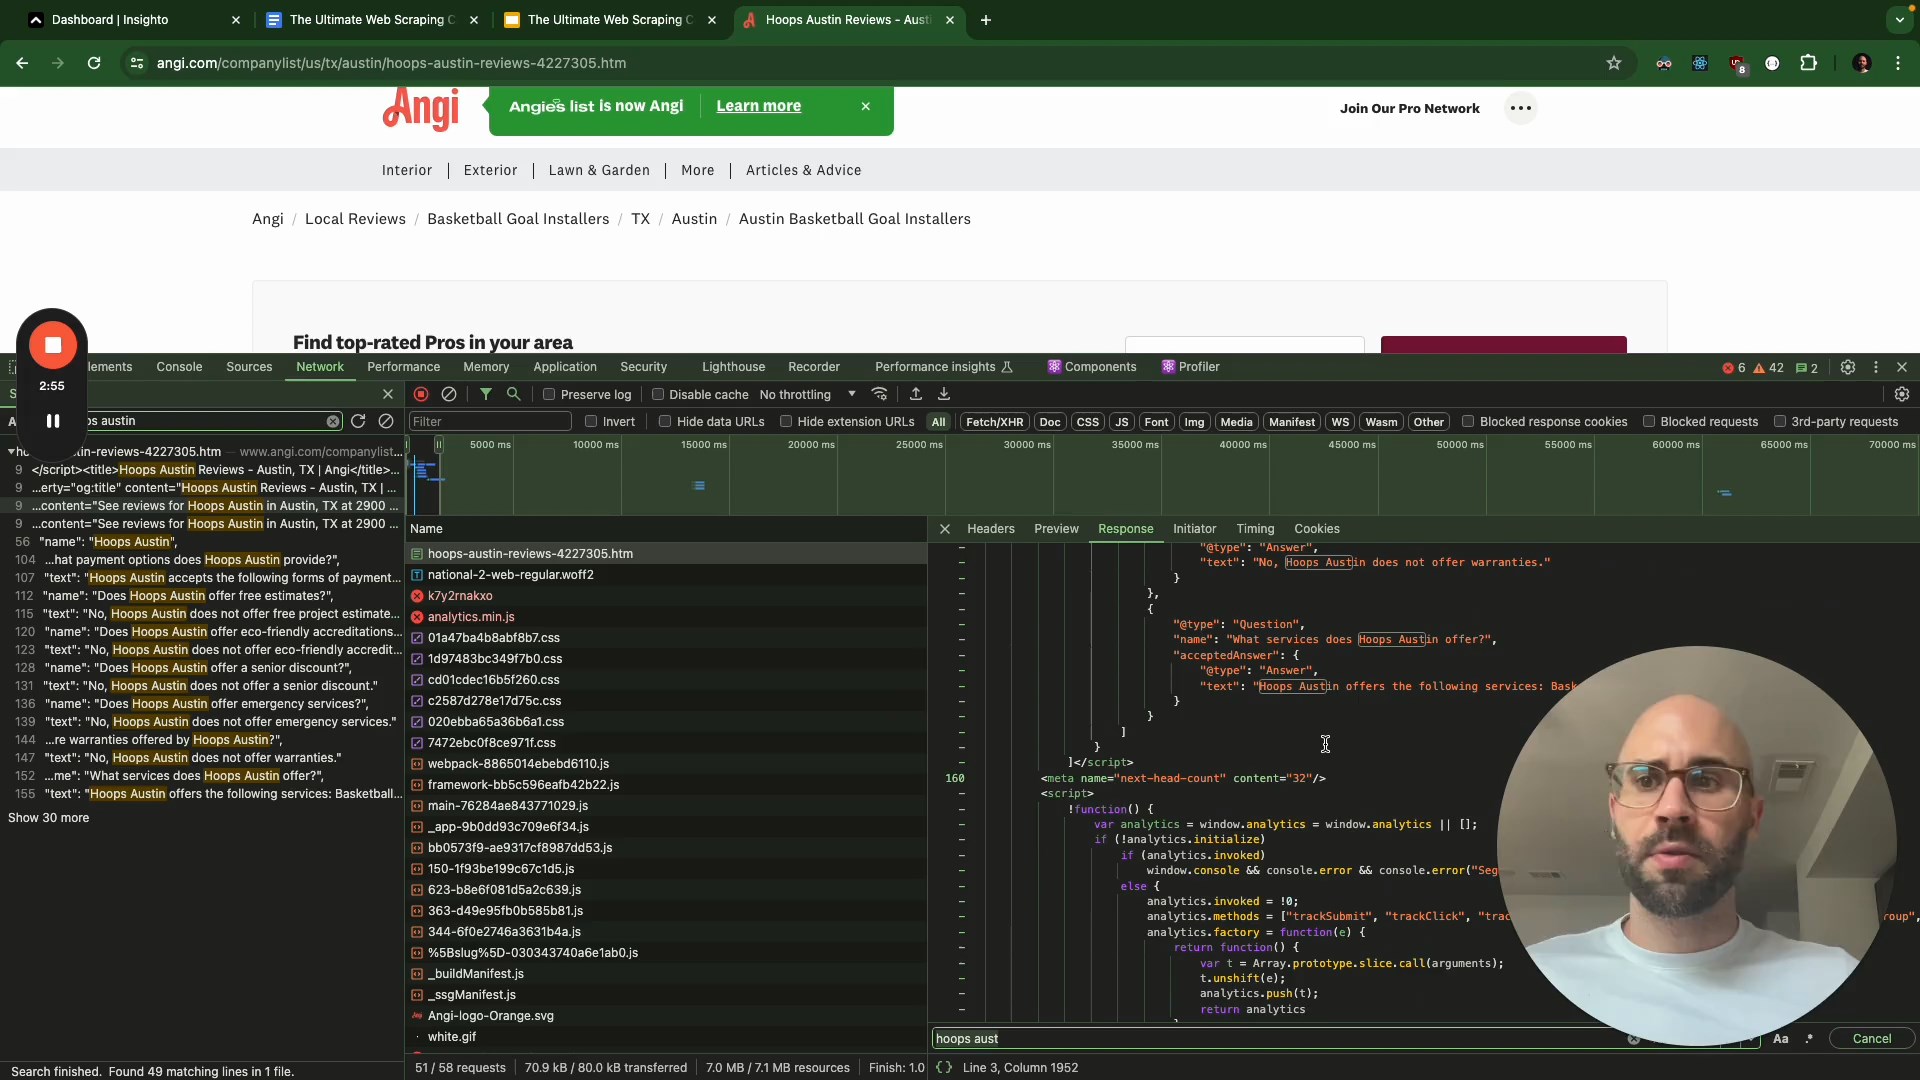
Task: Cancel the response search
Action: [1872, 1039]
